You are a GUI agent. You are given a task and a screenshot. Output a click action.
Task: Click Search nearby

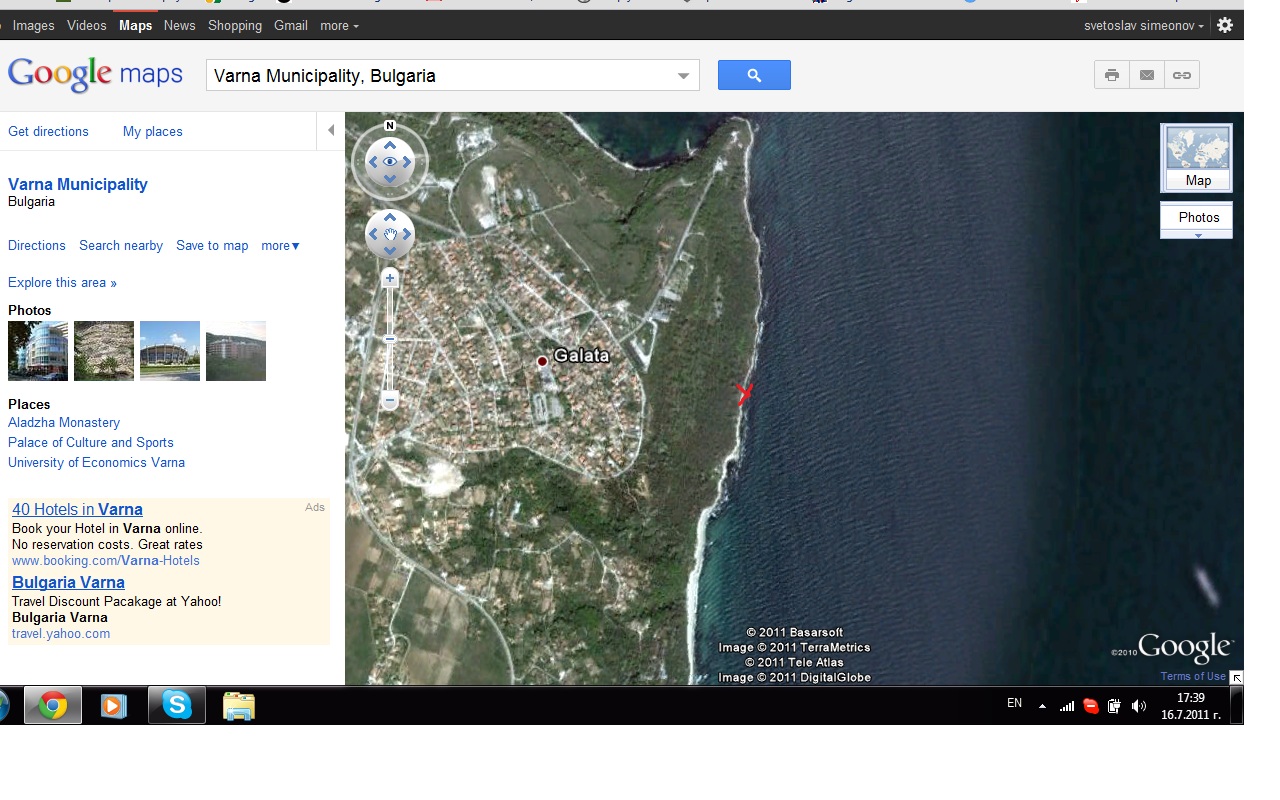(x=121, y=246)
